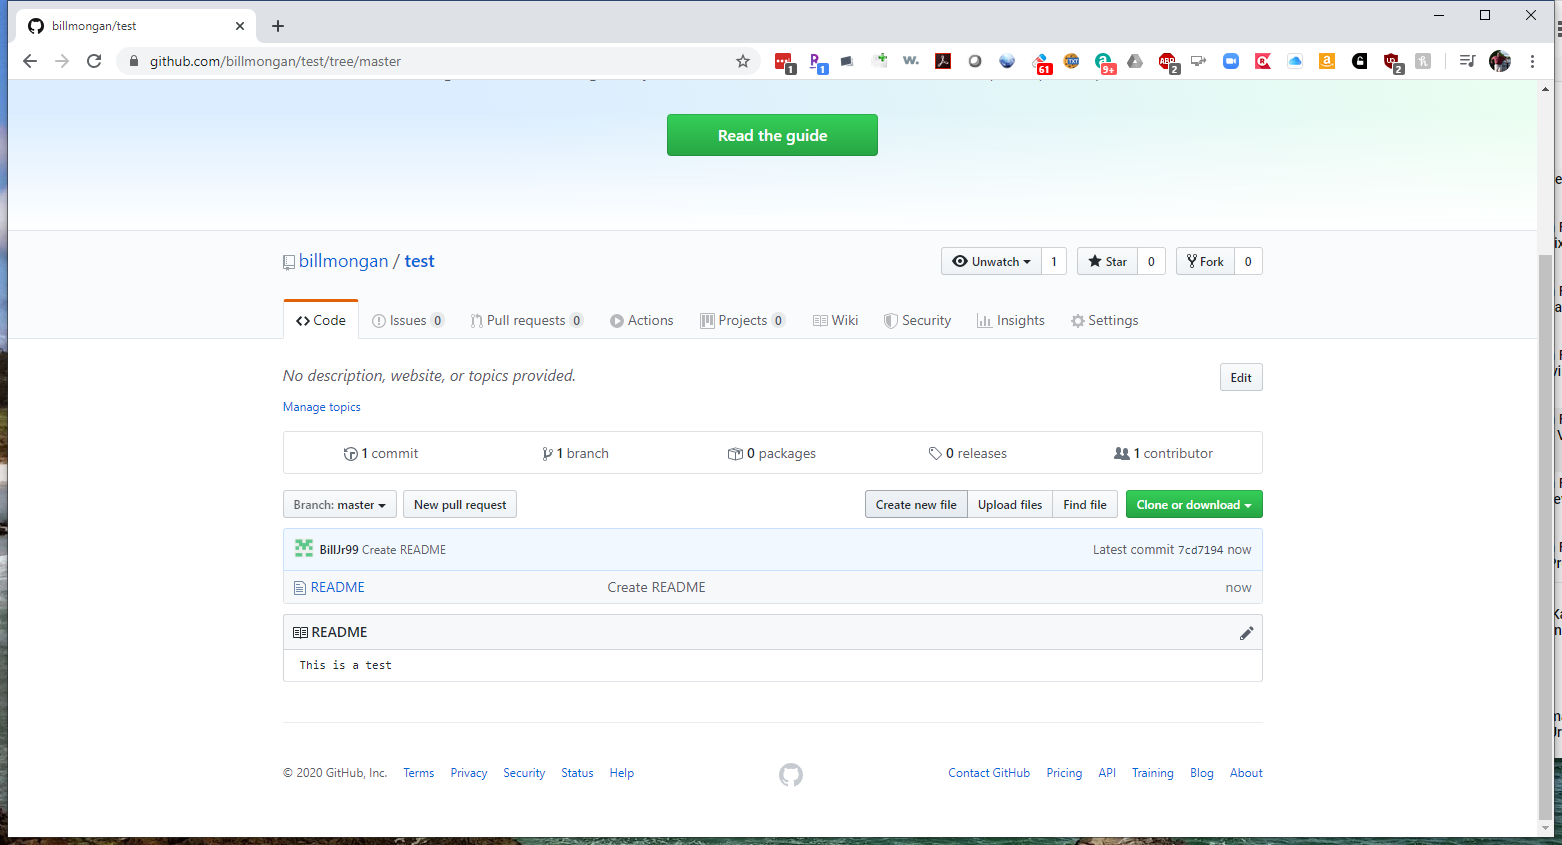This screenshot has width=1562, height=845.
Task: Close the billmongan/test tab
Action: [240, 26]
